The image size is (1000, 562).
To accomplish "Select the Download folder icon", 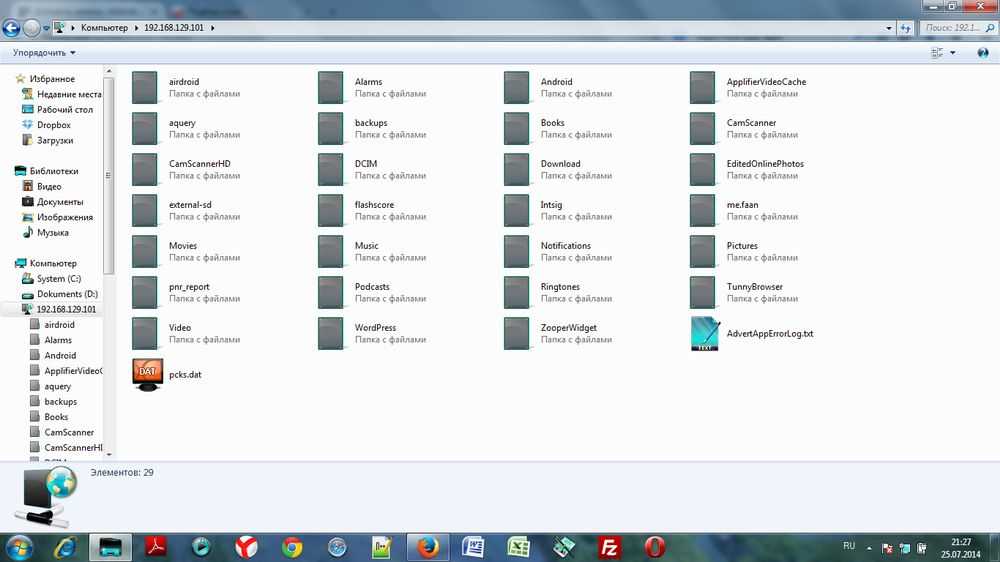I will (x=517, y=169).
